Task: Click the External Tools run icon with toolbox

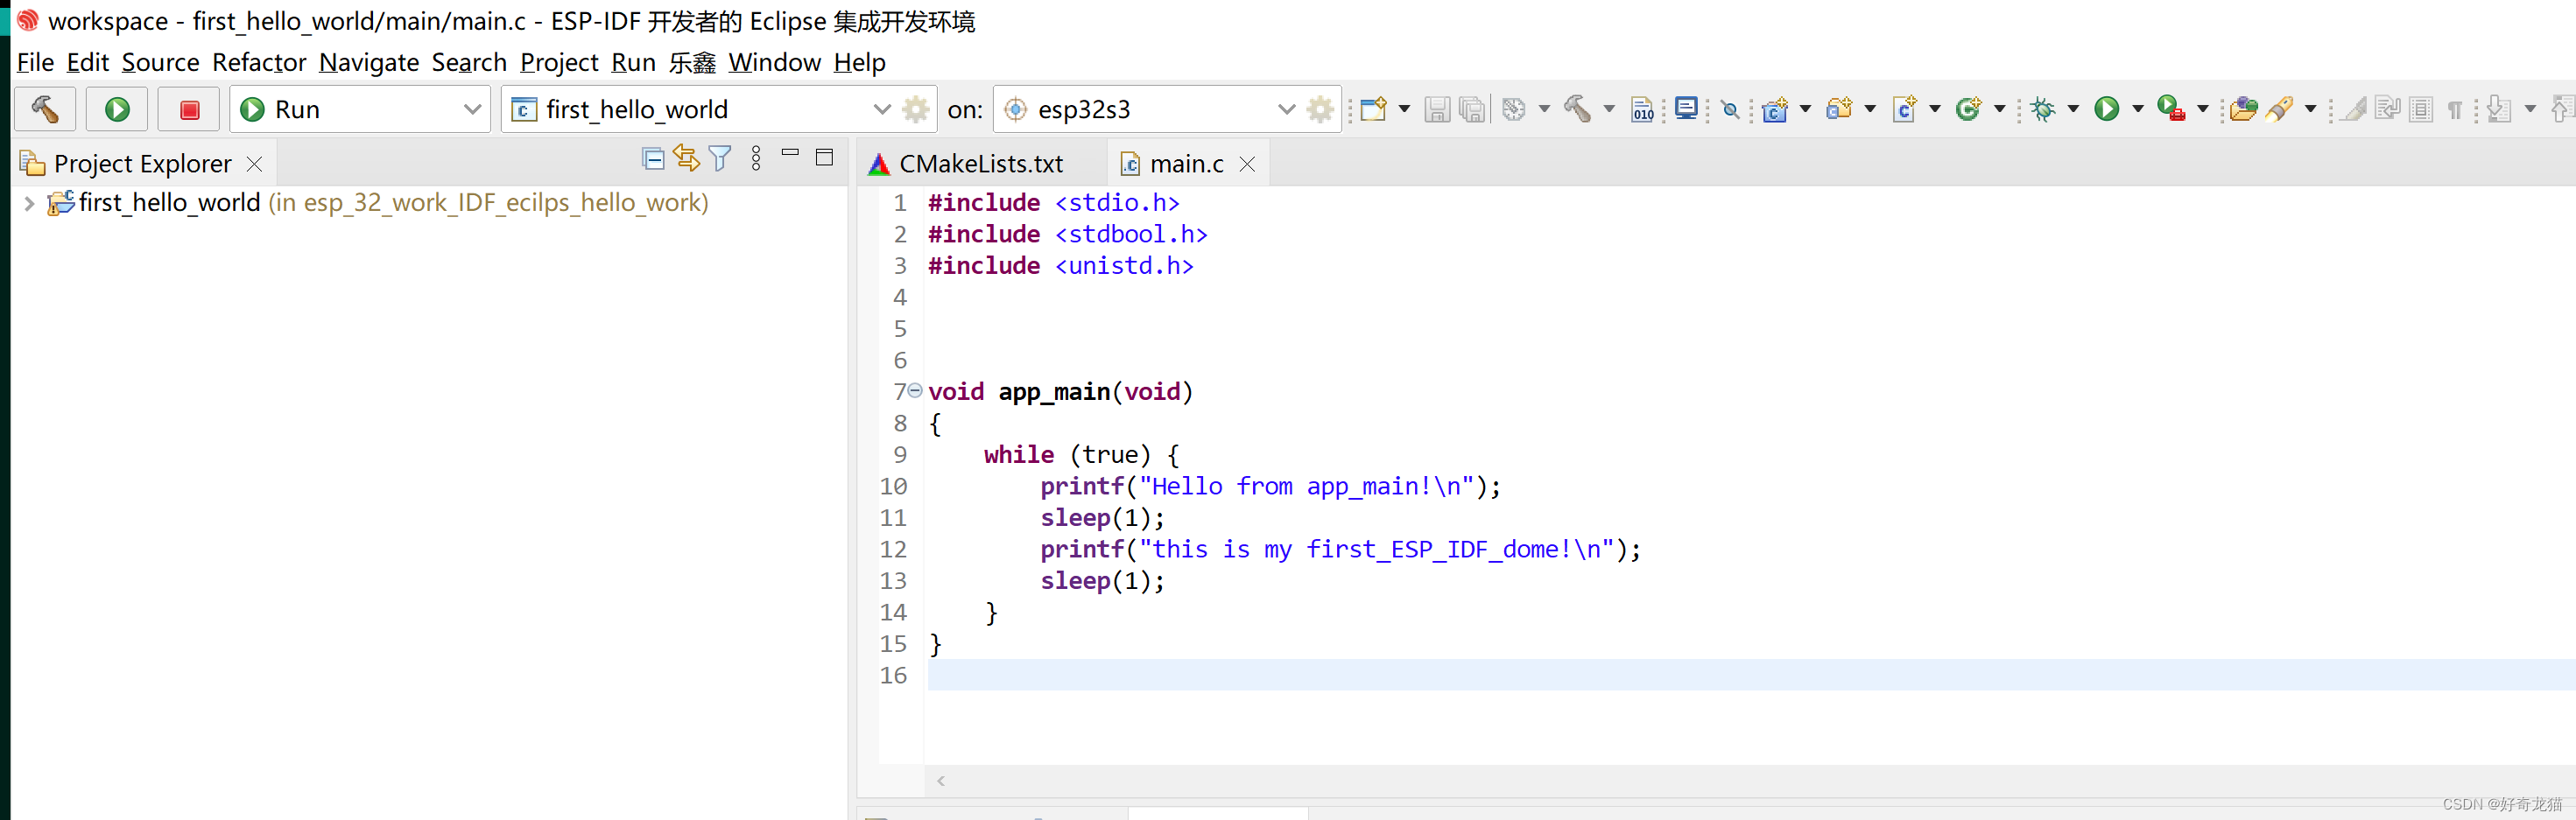Action: (x=2171, y=109)
